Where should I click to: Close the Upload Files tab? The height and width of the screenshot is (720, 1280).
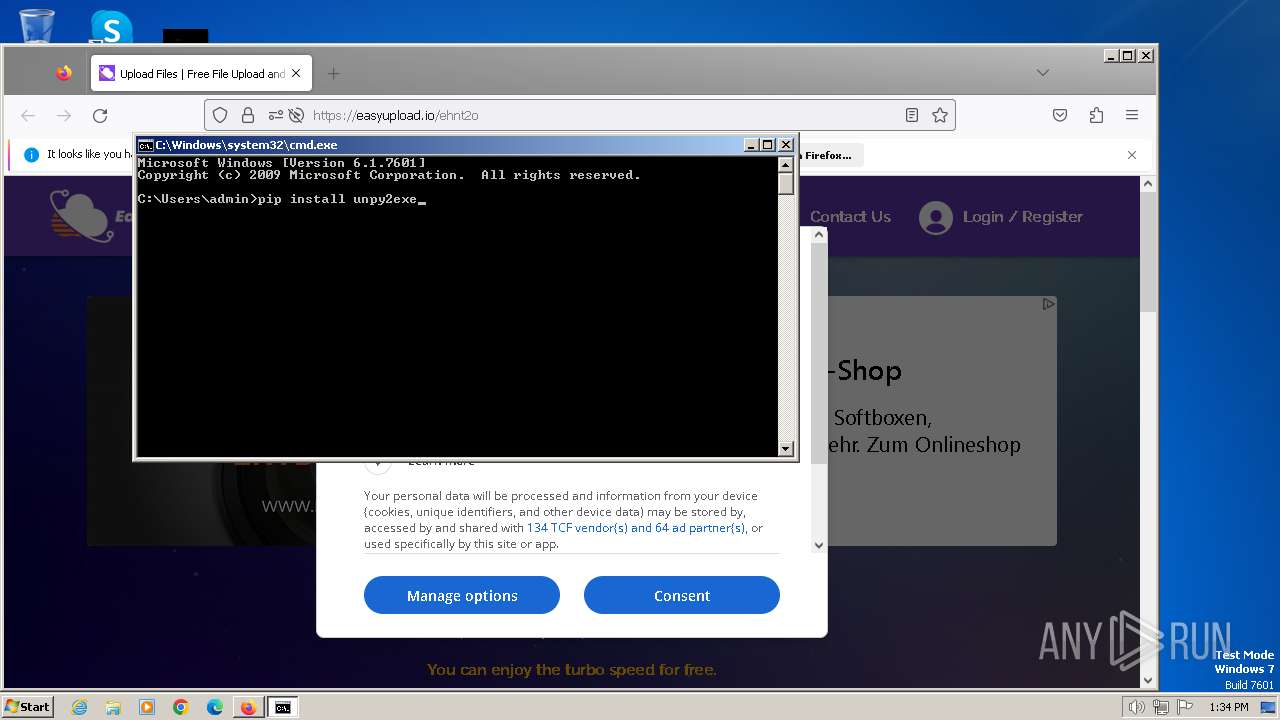point(296,73)
